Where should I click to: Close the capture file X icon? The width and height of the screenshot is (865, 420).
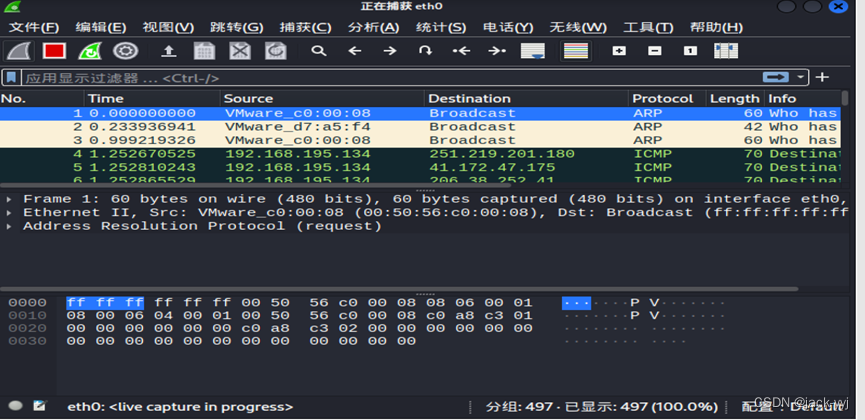click(240, 51)
